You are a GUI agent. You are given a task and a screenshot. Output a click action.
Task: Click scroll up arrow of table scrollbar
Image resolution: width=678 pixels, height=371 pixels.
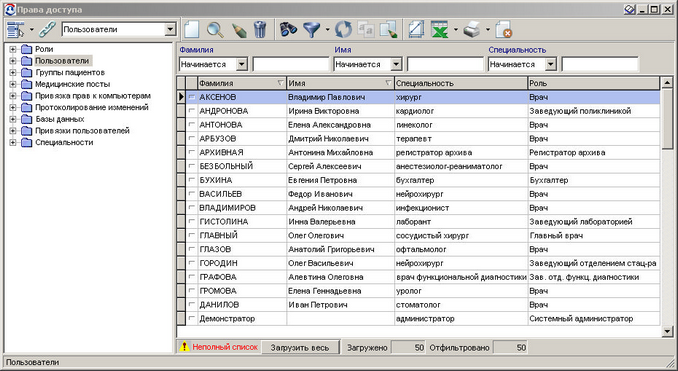pyautogui.click(x=667, y=82)
